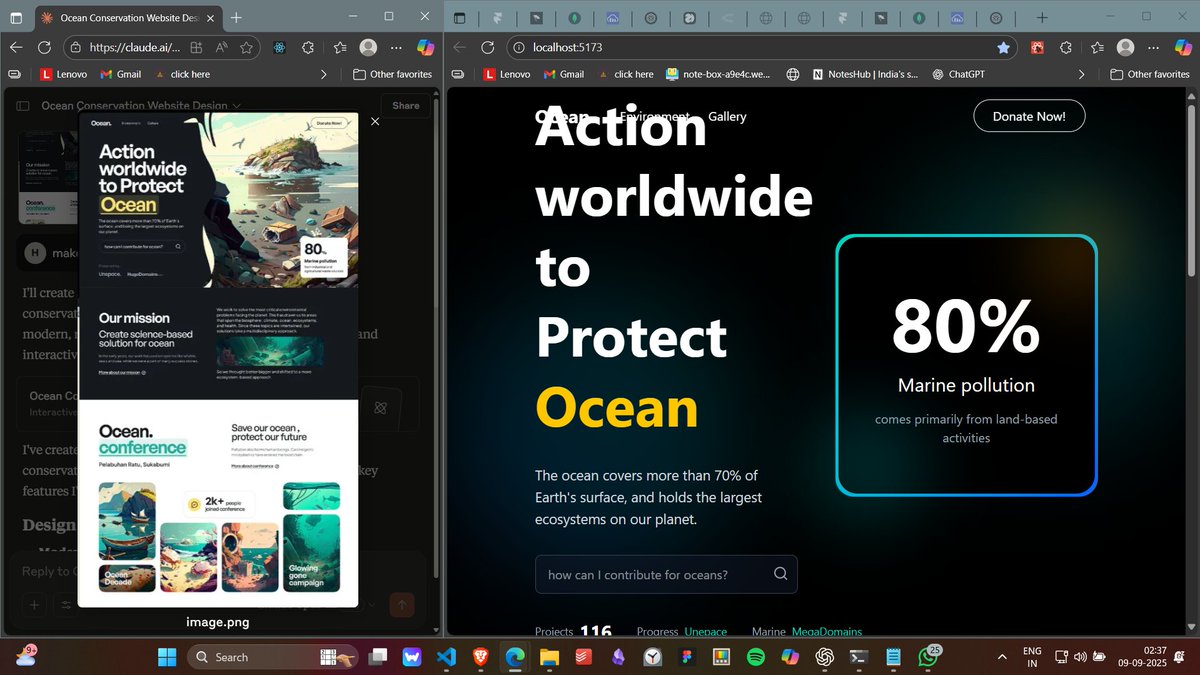Open Gallery nav link on Ocean site
The height and width of the screenshot is (675, 1200).
[727, 116]
